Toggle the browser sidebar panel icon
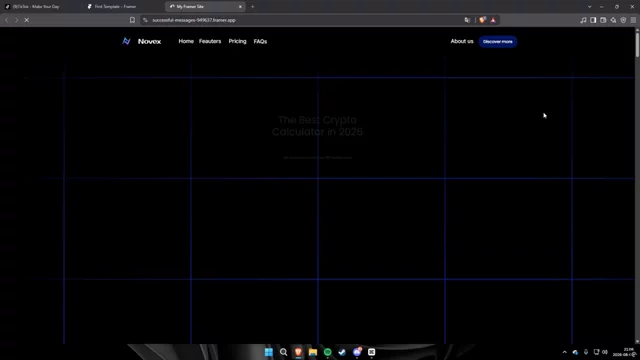Viewport: 640px width, 360px height. (593, 20)
